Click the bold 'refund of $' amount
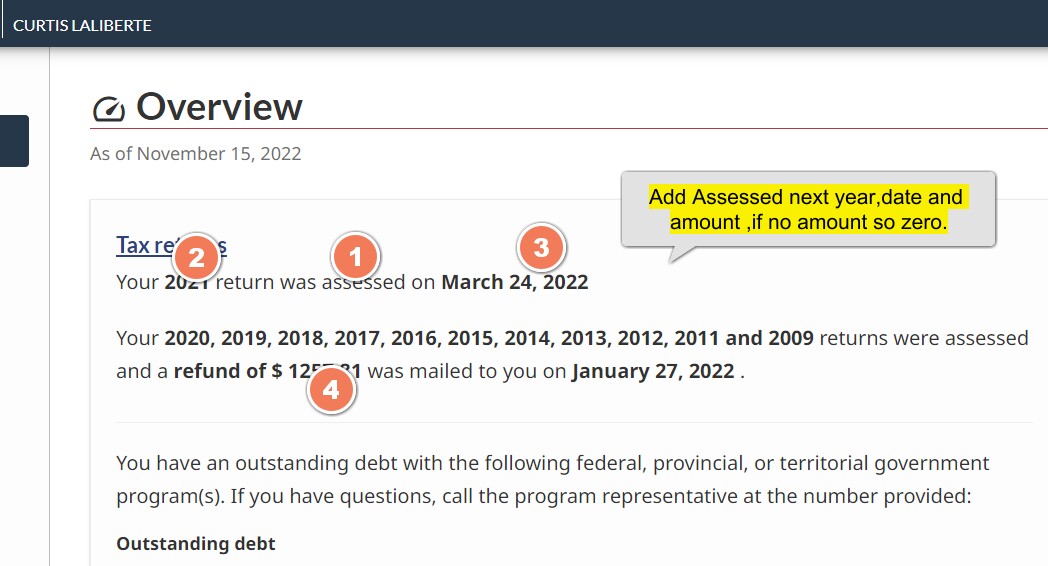Viewport: 1048px width, 566px height. click(x=228, y=372)
